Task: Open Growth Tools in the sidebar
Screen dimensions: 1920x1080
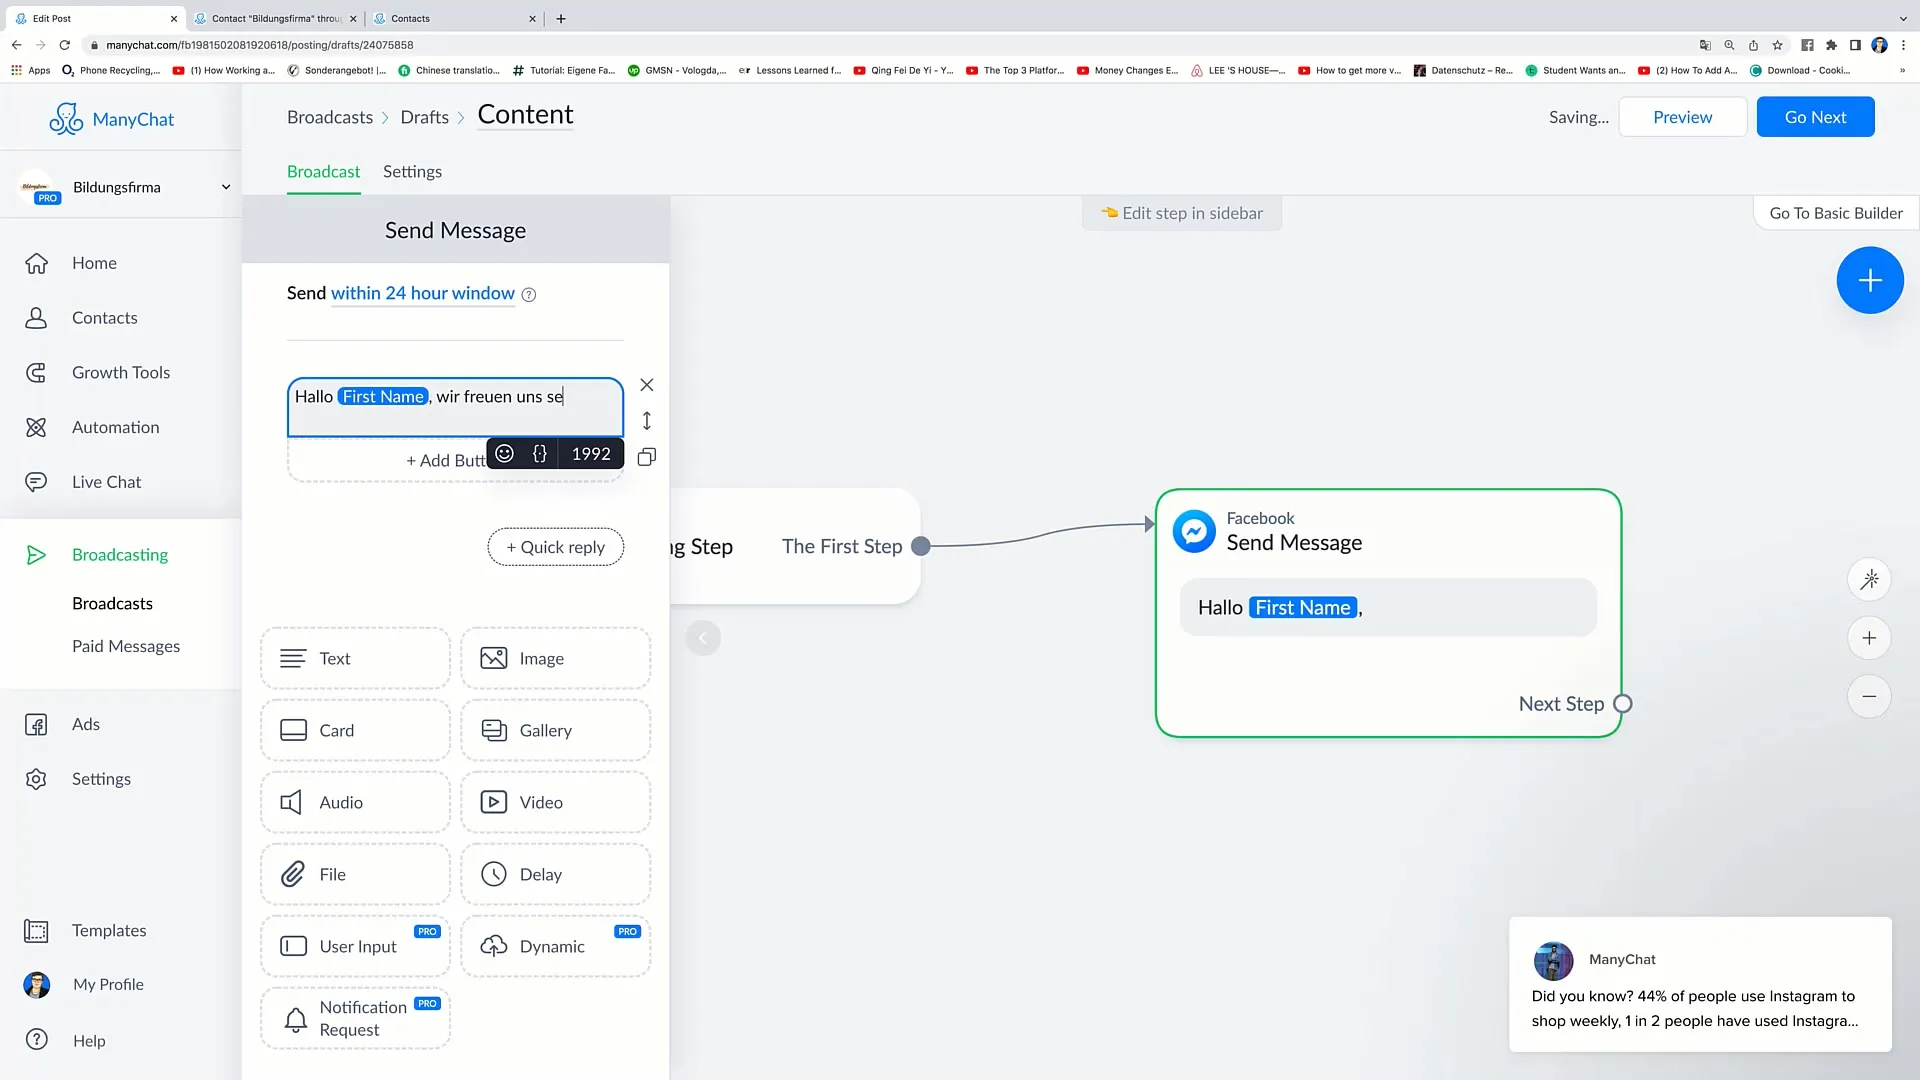Action: [x=120, y=372]
